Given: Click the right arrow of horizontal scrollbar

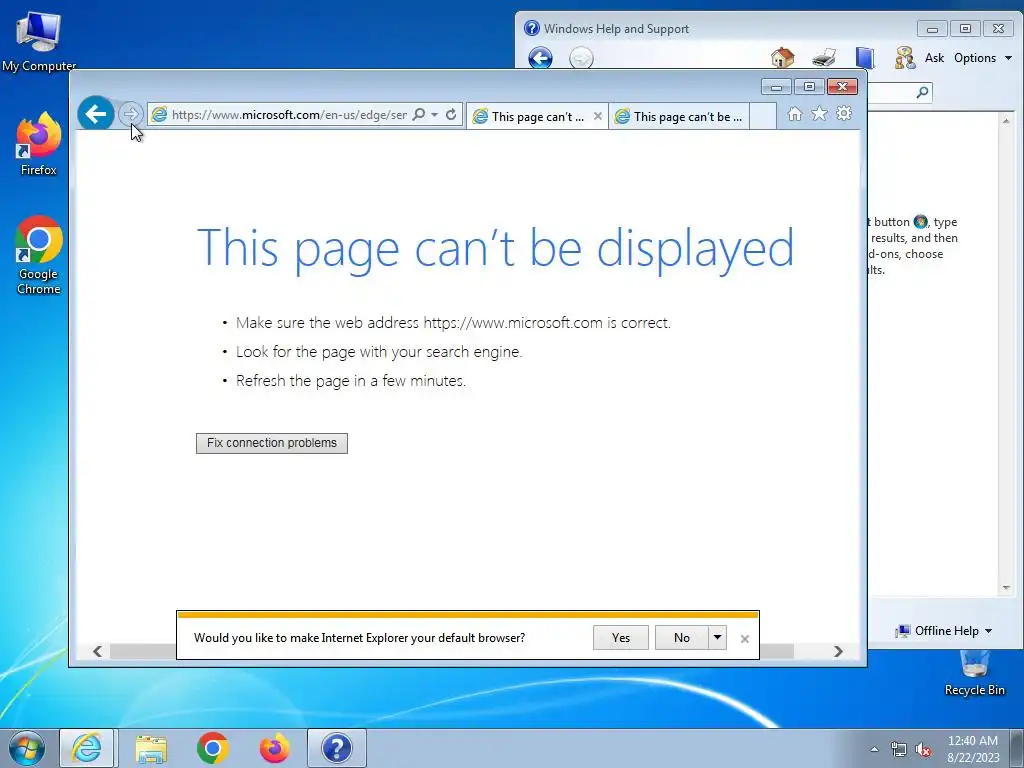Looking at the screenshot, I should click(839, 651).
